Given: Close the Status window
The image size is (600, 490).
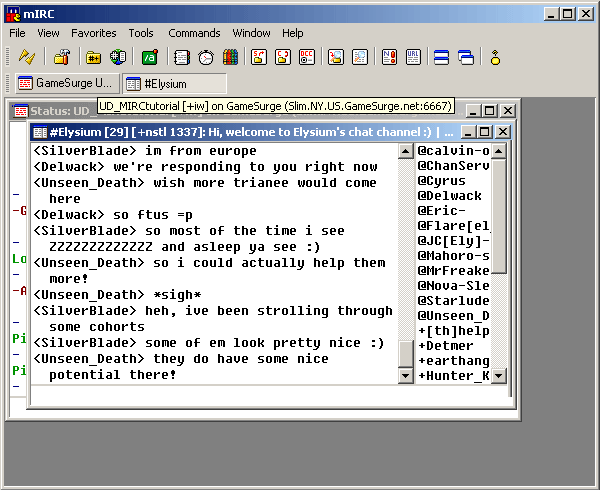Looking at the screenshot, I should coord(508,111).
